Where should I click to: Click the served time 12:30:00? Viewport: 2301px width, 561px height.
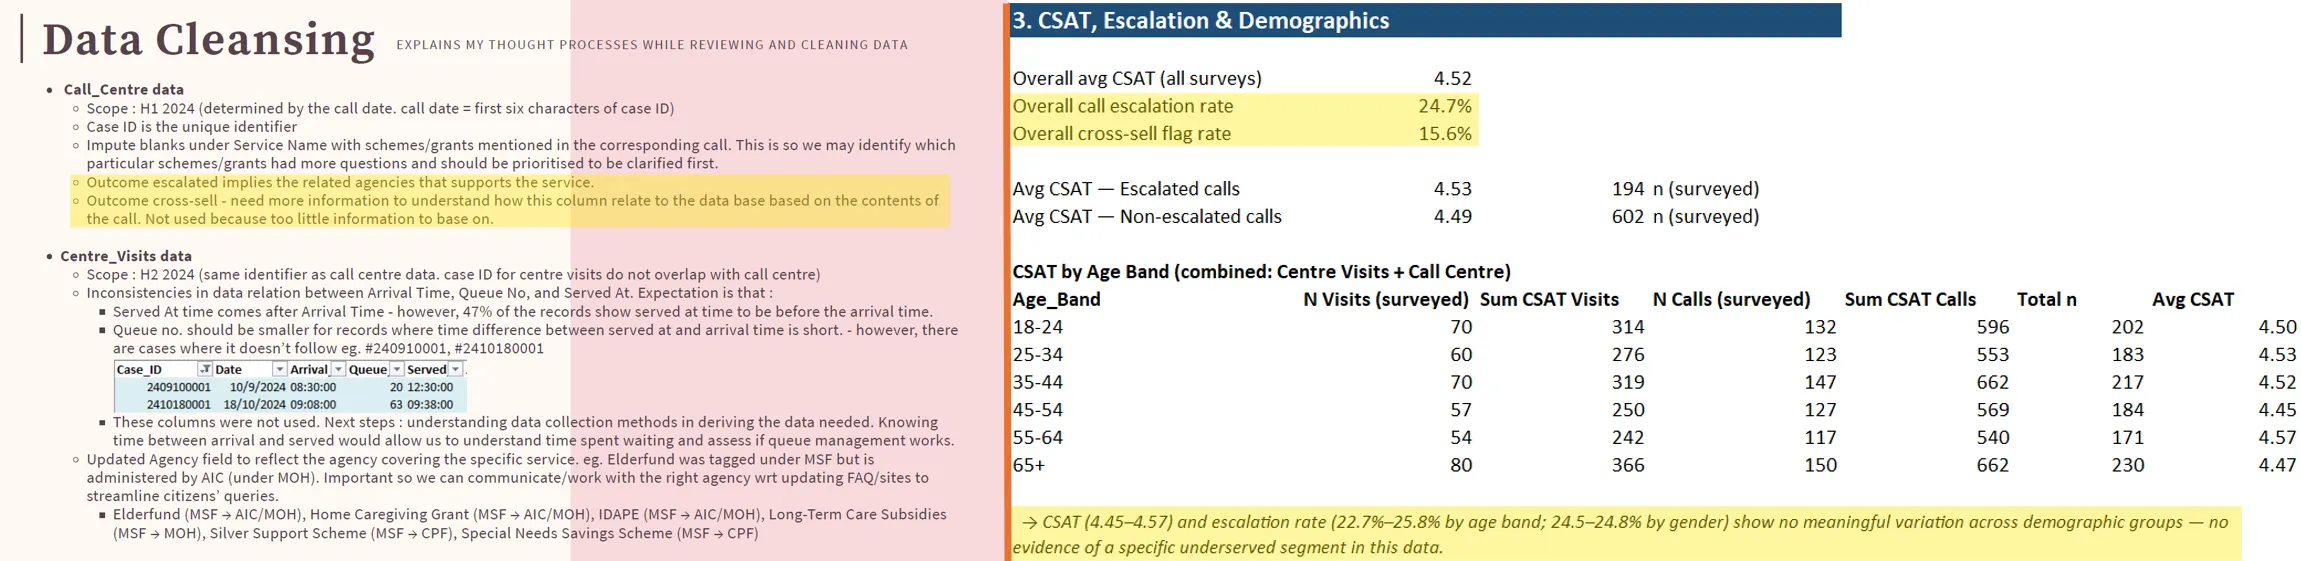430,387
